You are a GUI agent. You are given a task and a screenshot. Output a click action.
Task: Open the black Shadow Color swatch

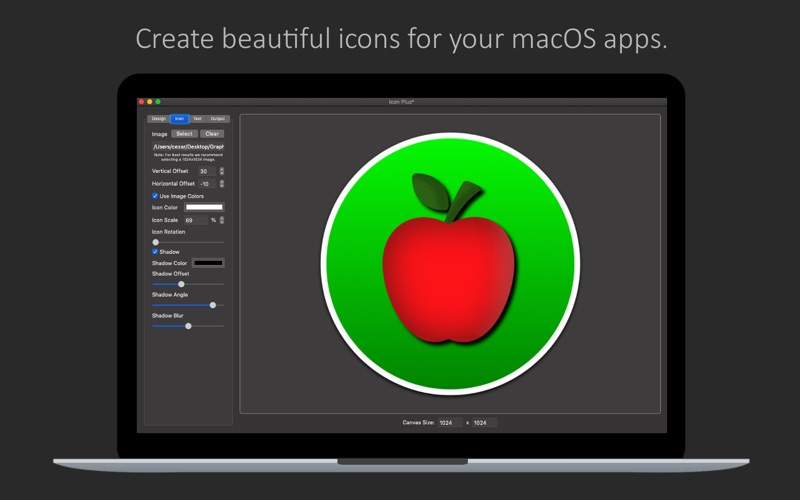(208, 263)
